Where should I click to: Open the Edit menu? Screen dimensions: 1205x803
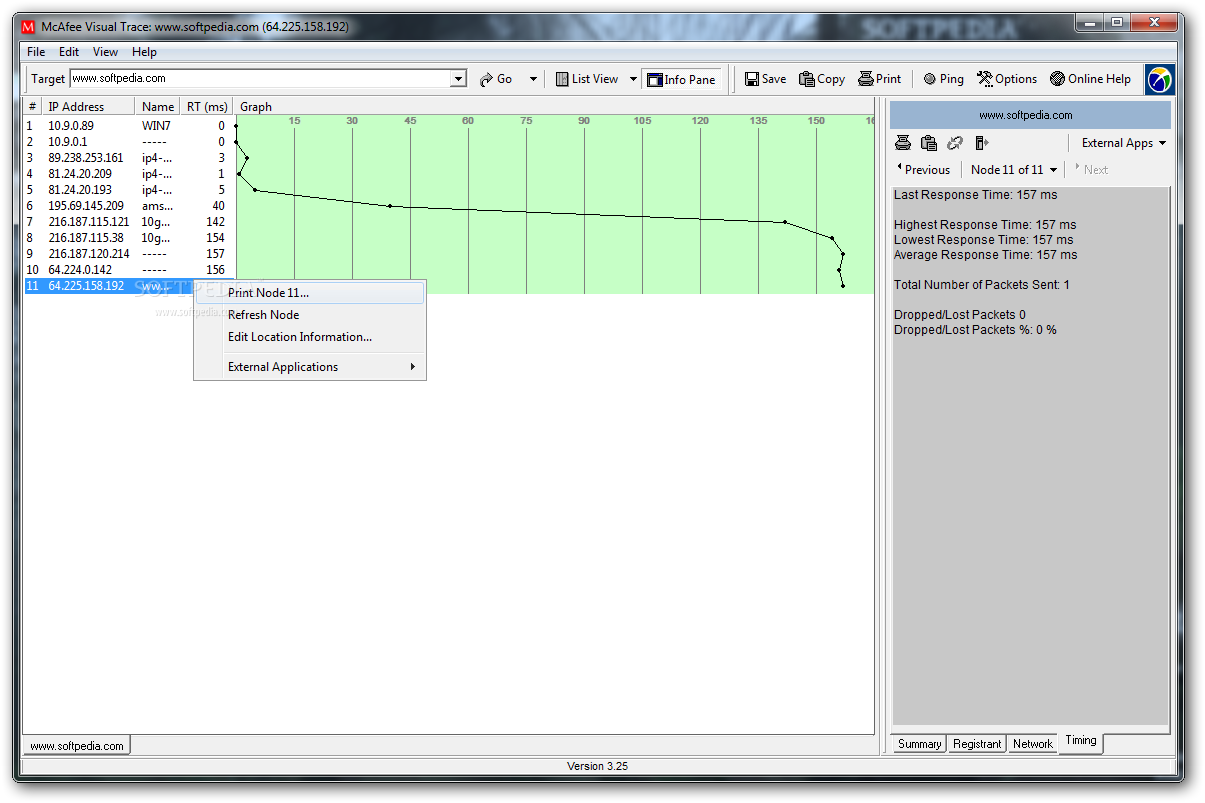(69, 52)
